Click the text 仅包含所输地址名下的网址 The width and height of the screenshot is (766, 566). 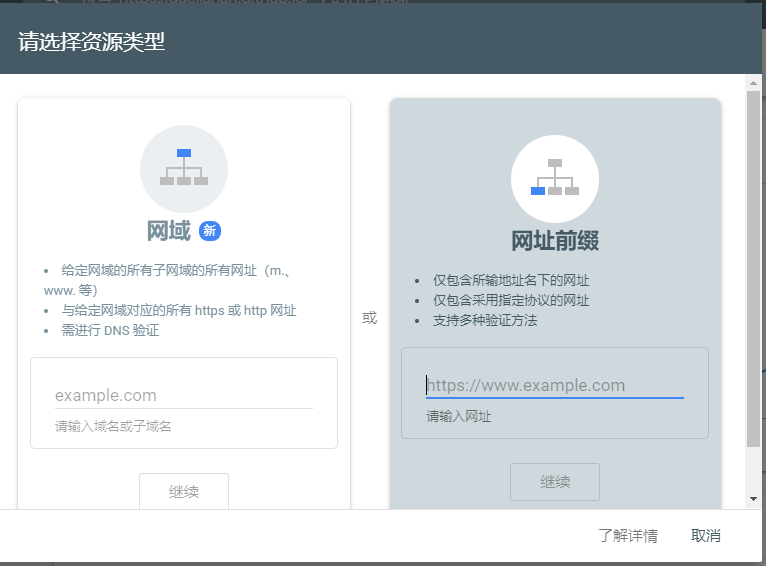[511, 280]
